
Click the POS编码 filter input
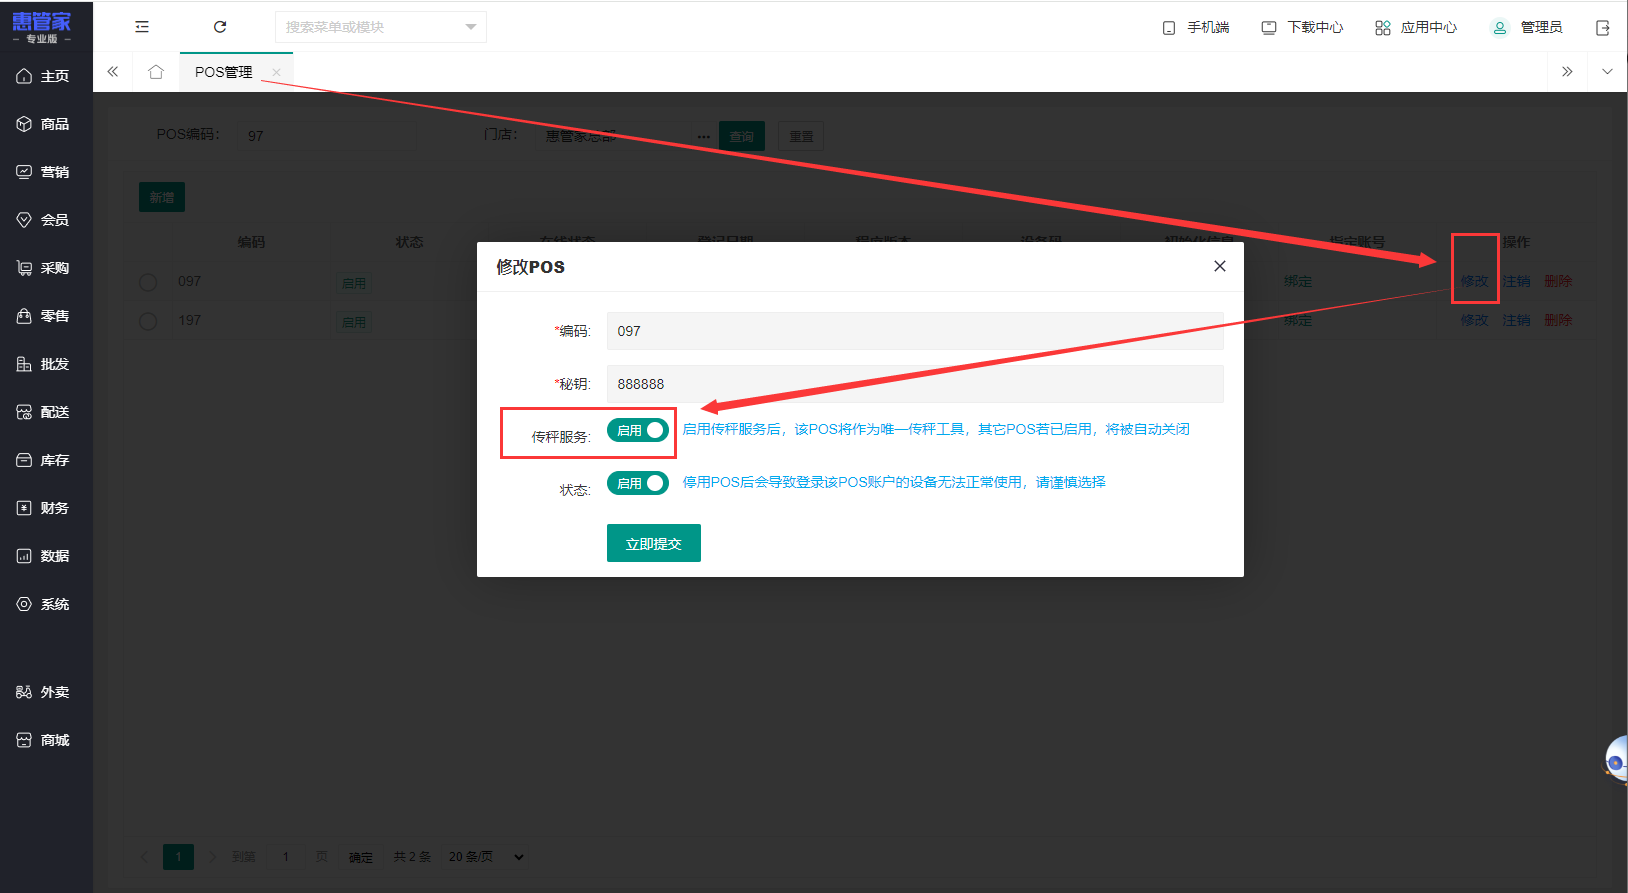(x=327, y=136)
